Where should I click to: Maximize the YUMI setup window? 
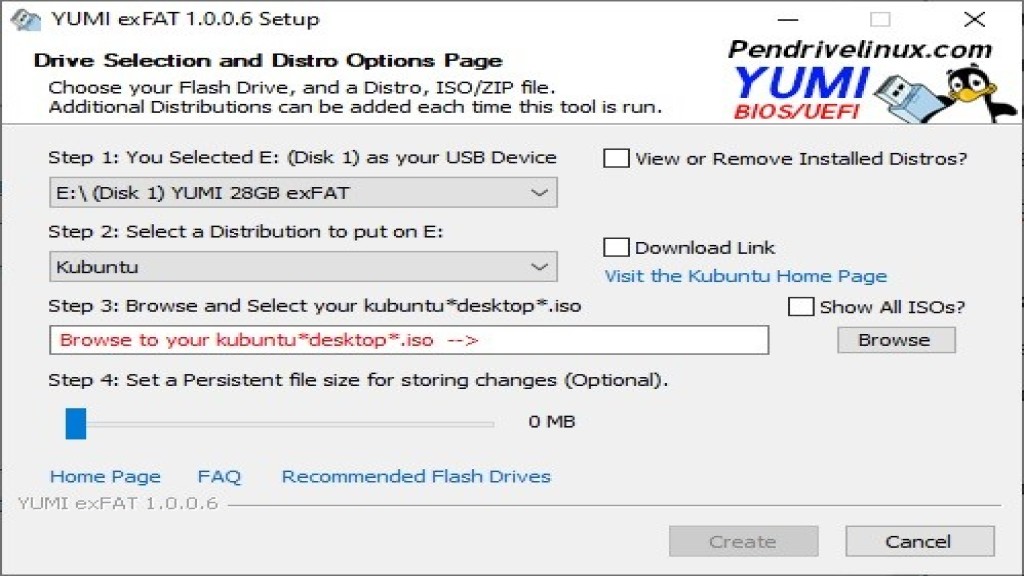pyautogui.click(x=880, y=19)
